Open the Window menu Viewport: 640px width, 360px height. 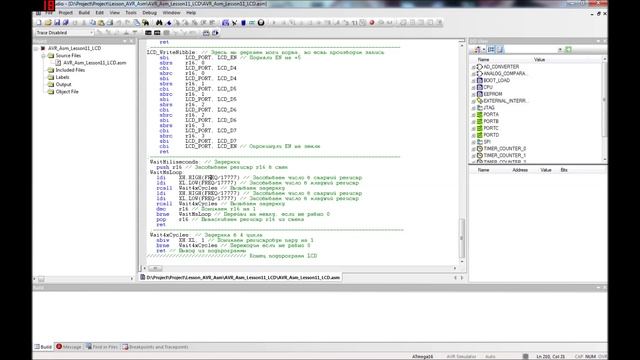pos(171,13)
